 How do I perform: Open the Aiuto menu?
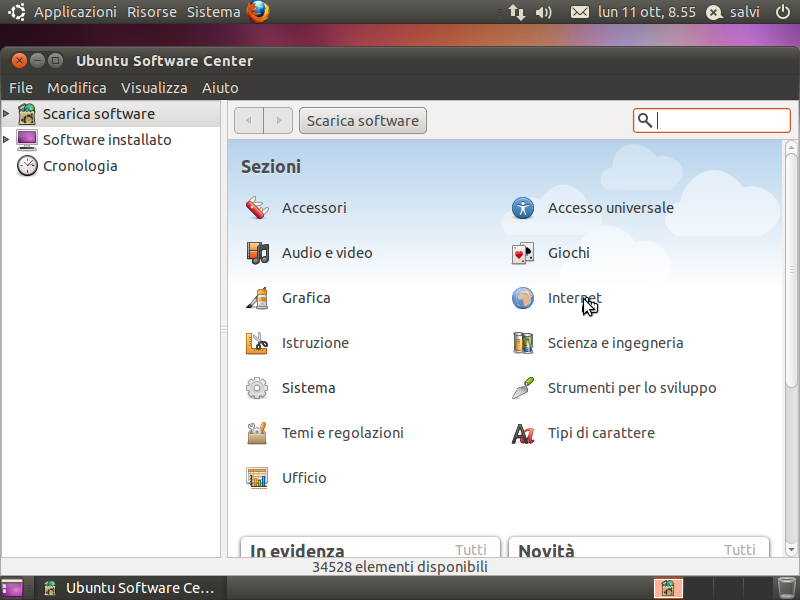[x=220, y=88]
